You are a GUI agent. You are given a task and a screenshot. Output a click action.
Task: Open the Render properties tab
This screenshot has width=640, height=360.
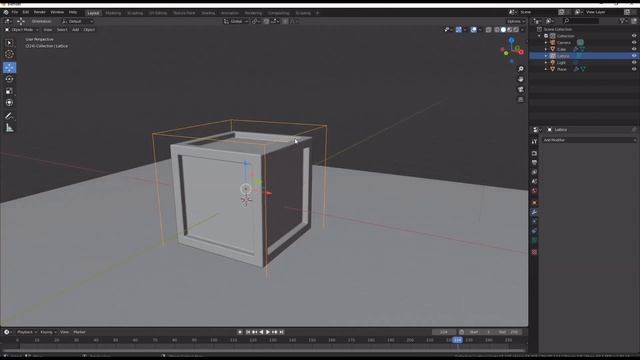coord(534,153)
